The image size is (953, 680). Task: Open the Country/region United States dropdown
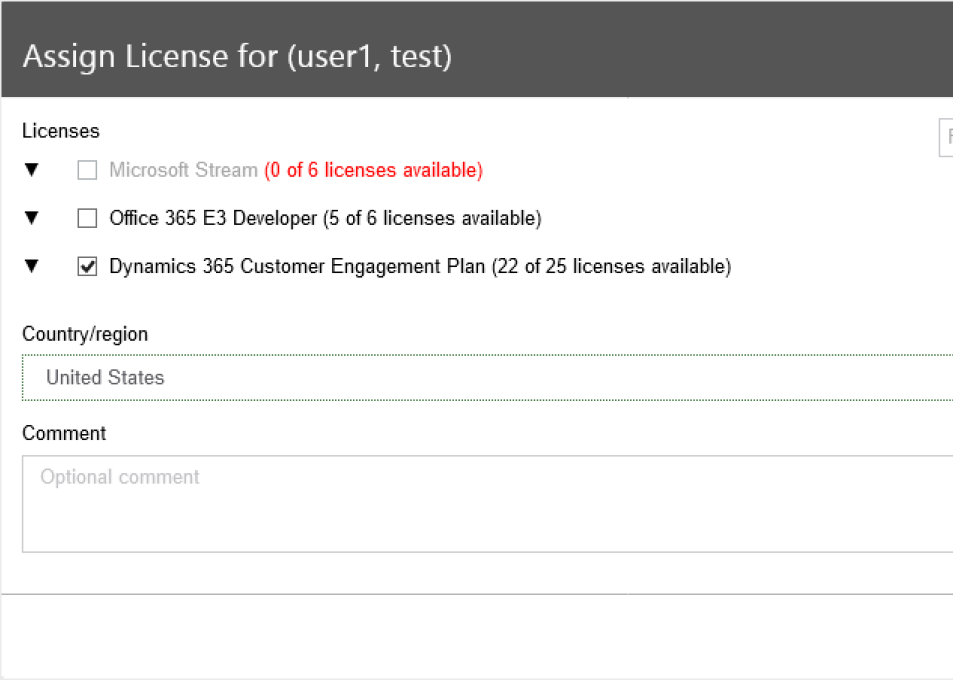coord(487,377)
